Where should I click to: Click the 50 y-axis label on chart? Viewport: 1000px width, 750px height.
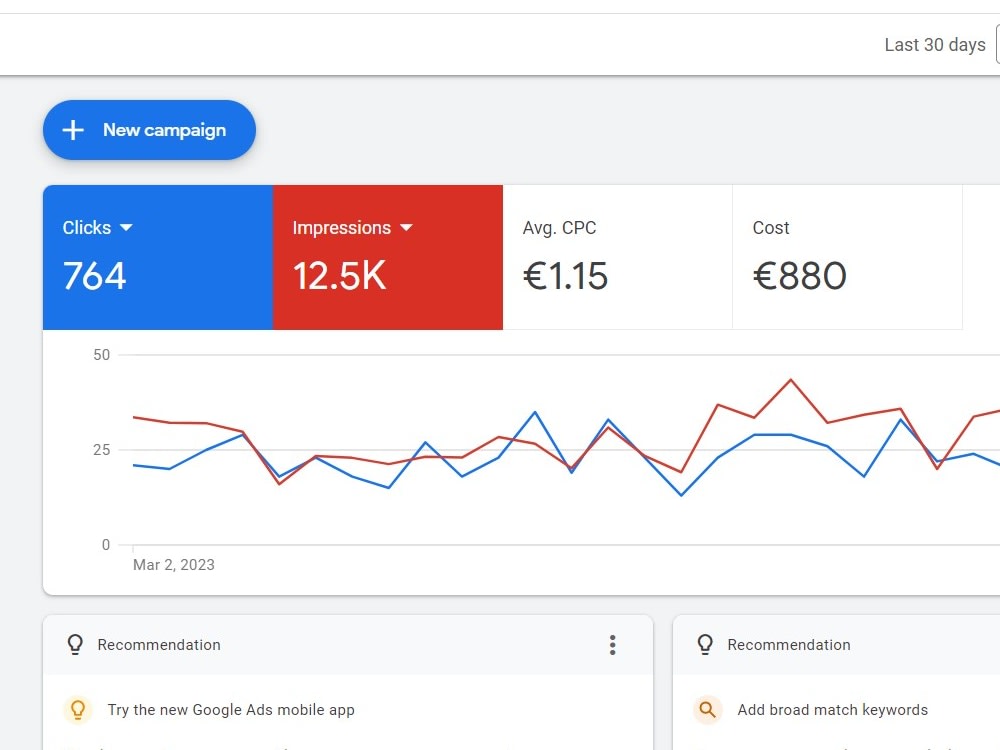point(101,355)
